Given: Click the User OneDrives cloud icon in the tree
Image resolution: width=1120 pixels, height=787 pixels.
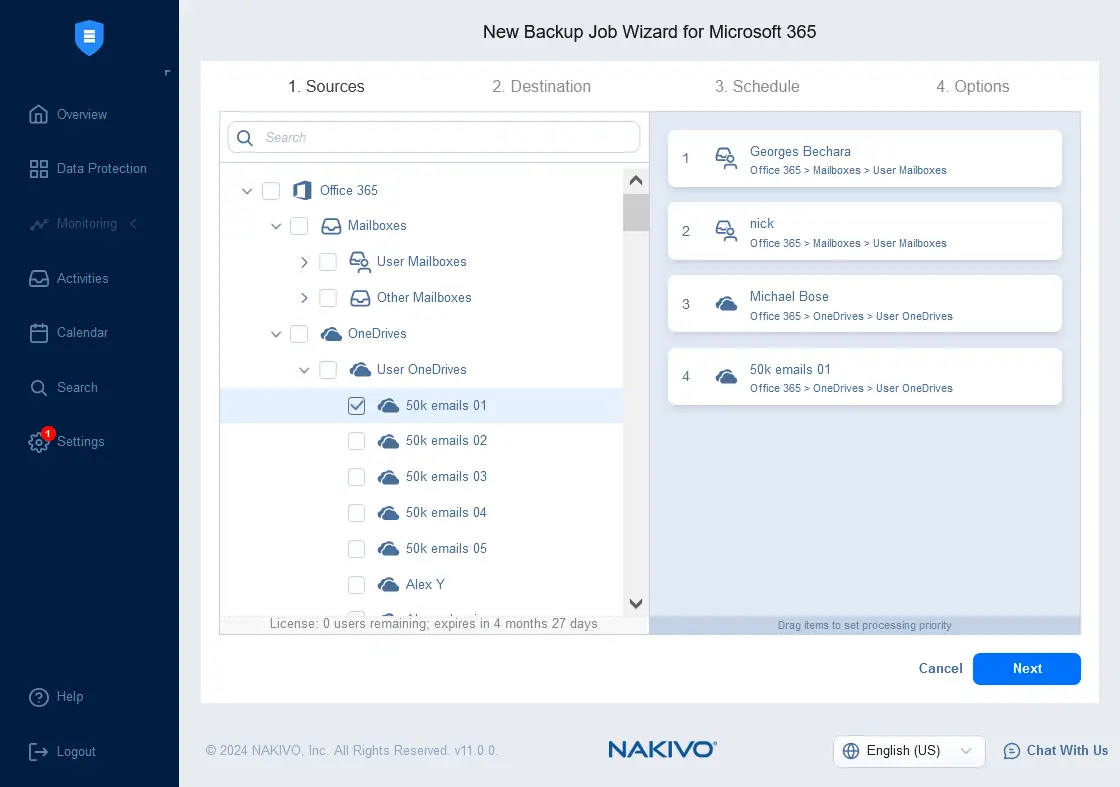Looking at the screenshot, I should 360,369.
